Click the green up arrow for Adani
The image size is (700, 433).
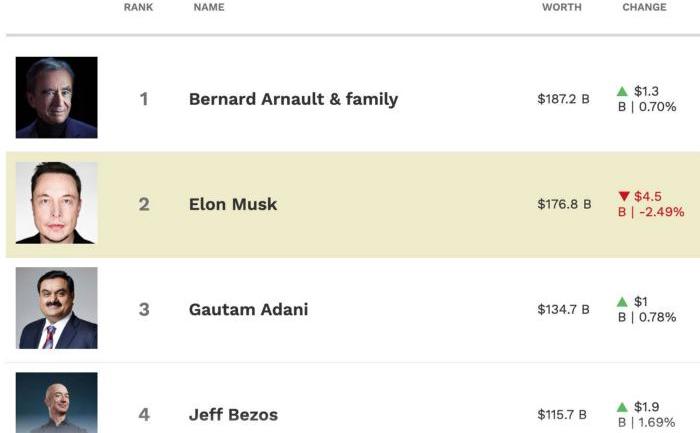tap(623, 302)
